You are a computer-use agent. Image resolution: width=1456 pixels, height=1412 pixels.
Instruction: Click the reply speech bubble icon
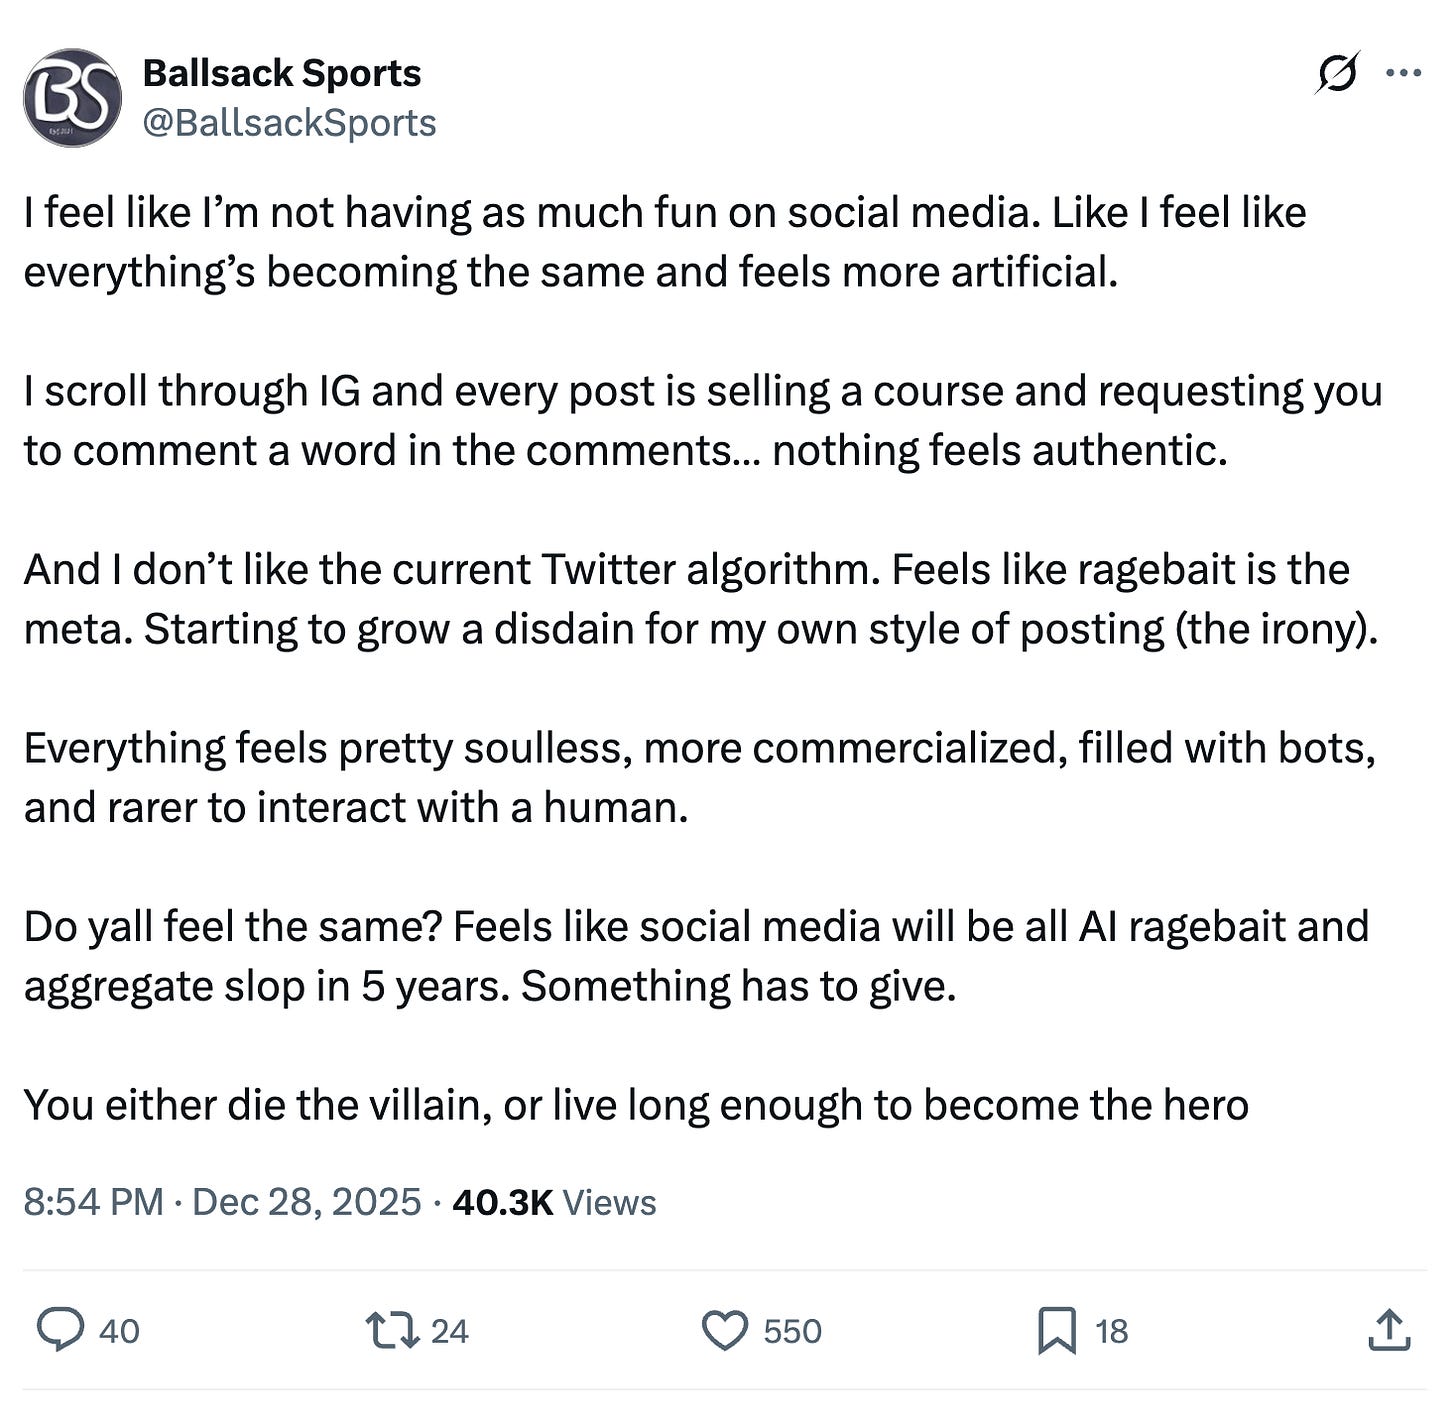(60, 1331)
